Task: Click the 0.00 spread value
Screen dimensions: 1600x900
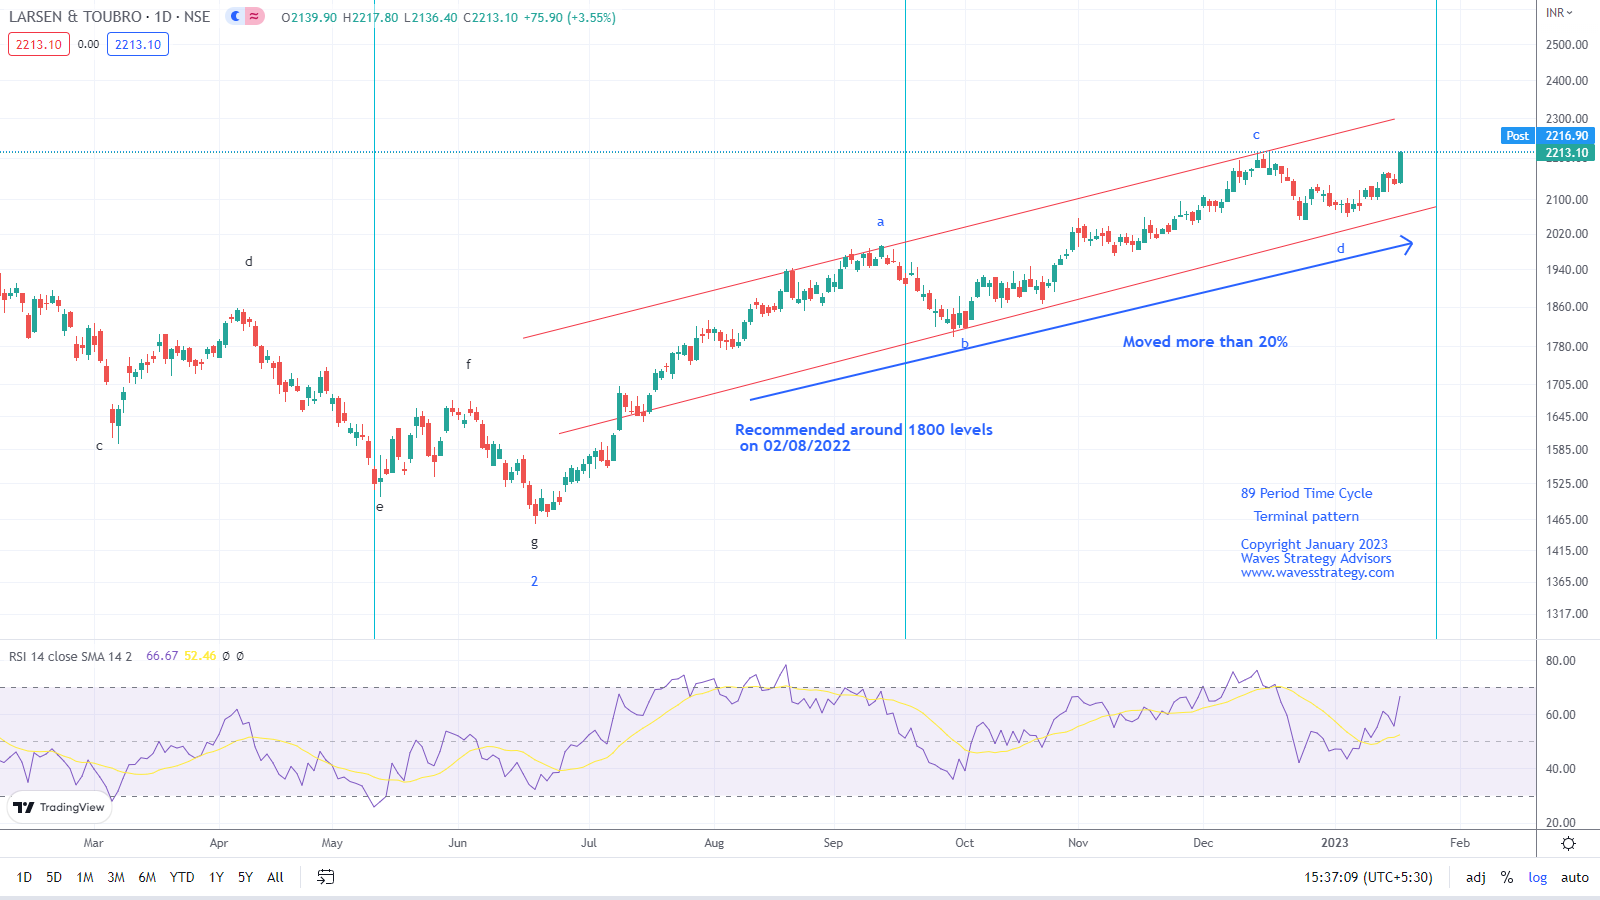Action: point(88,44)
